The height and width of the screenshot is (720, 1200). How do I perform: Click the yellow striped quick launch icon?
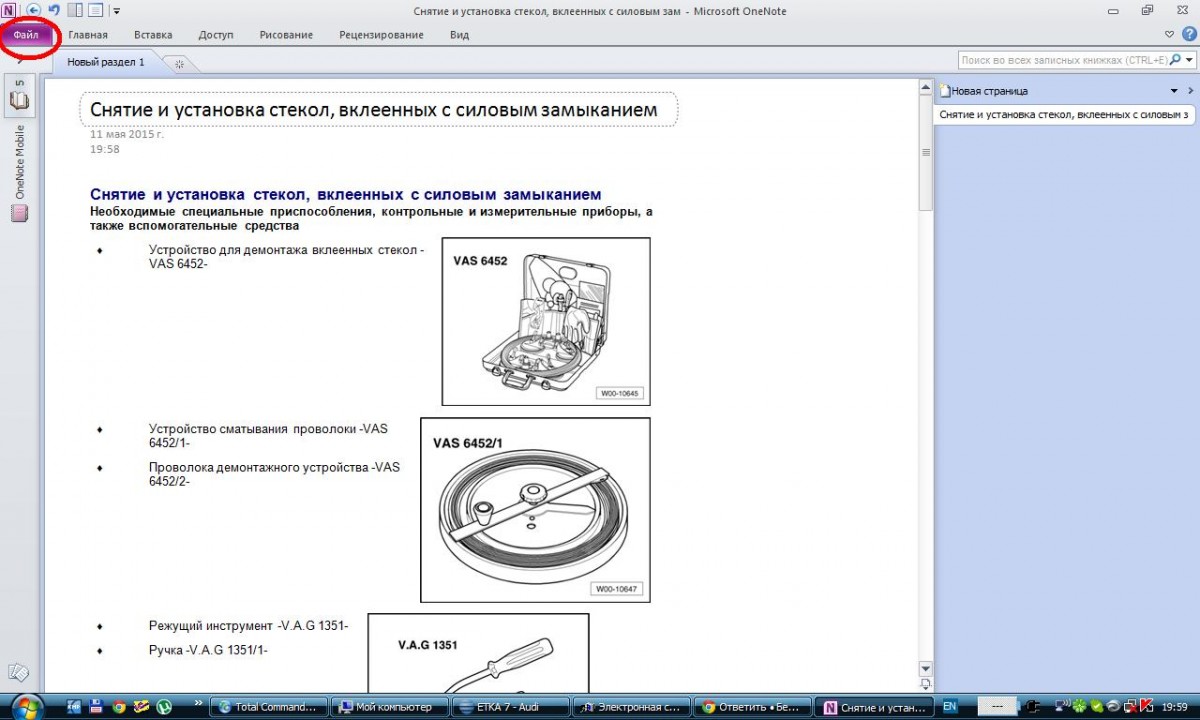(142, 706)
